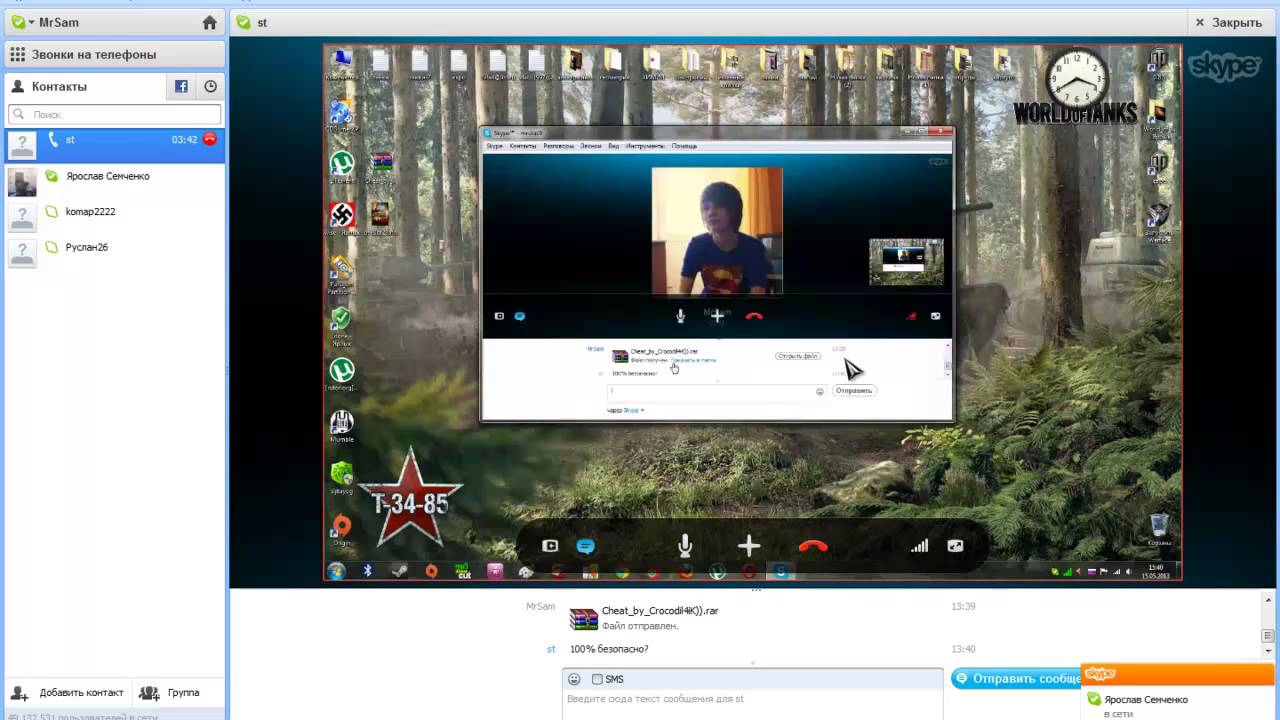1280x720 pixels.
Task: Click the call timer 03:42
Action: [185, 140]
